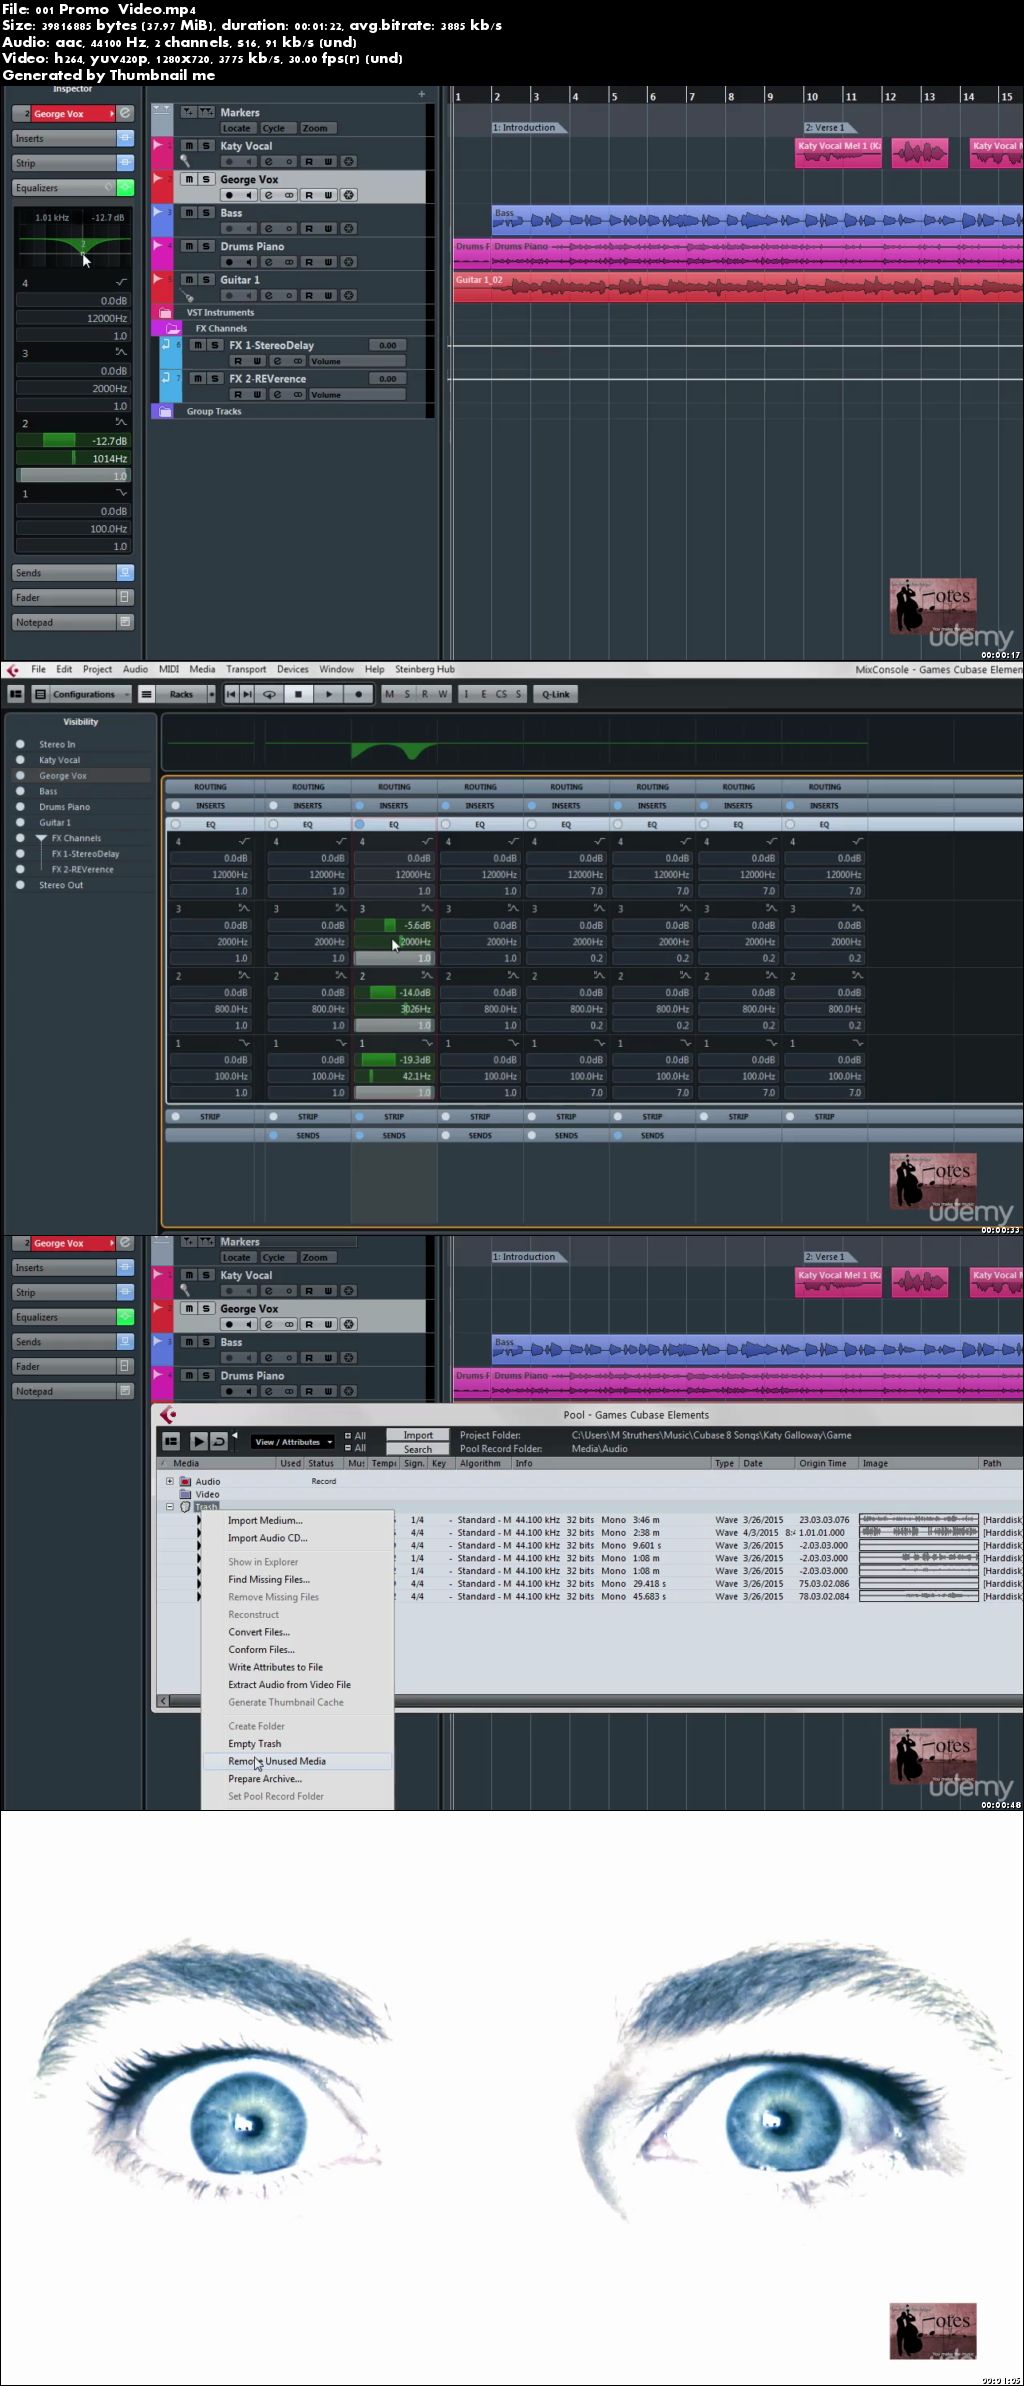This screenshot has width=1024, height=2386.
Task: Click the Search button in Pool
Action: [x=418, y=1449]
